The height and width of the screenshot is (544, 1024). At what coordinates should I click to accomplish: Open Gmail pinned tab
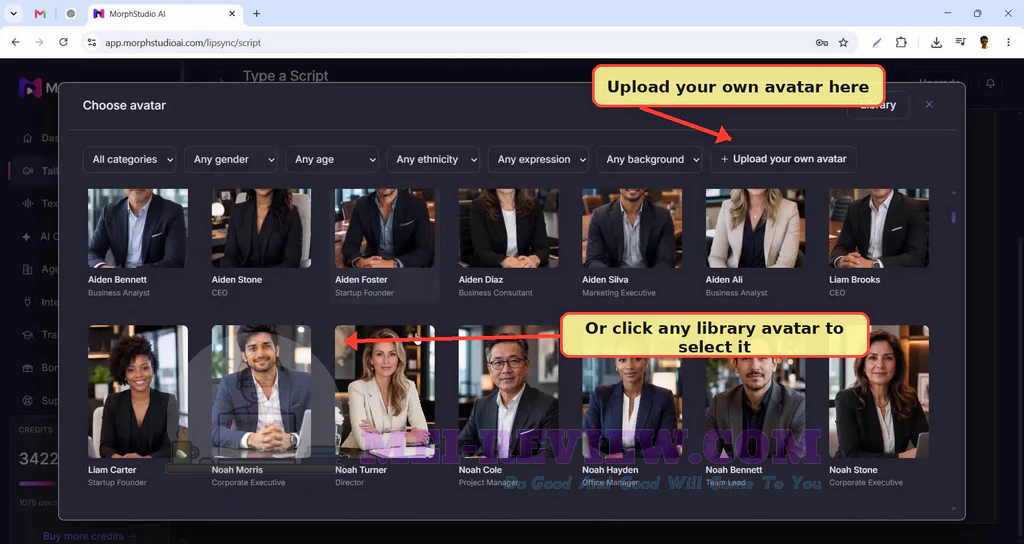click(x=40, y=14)
